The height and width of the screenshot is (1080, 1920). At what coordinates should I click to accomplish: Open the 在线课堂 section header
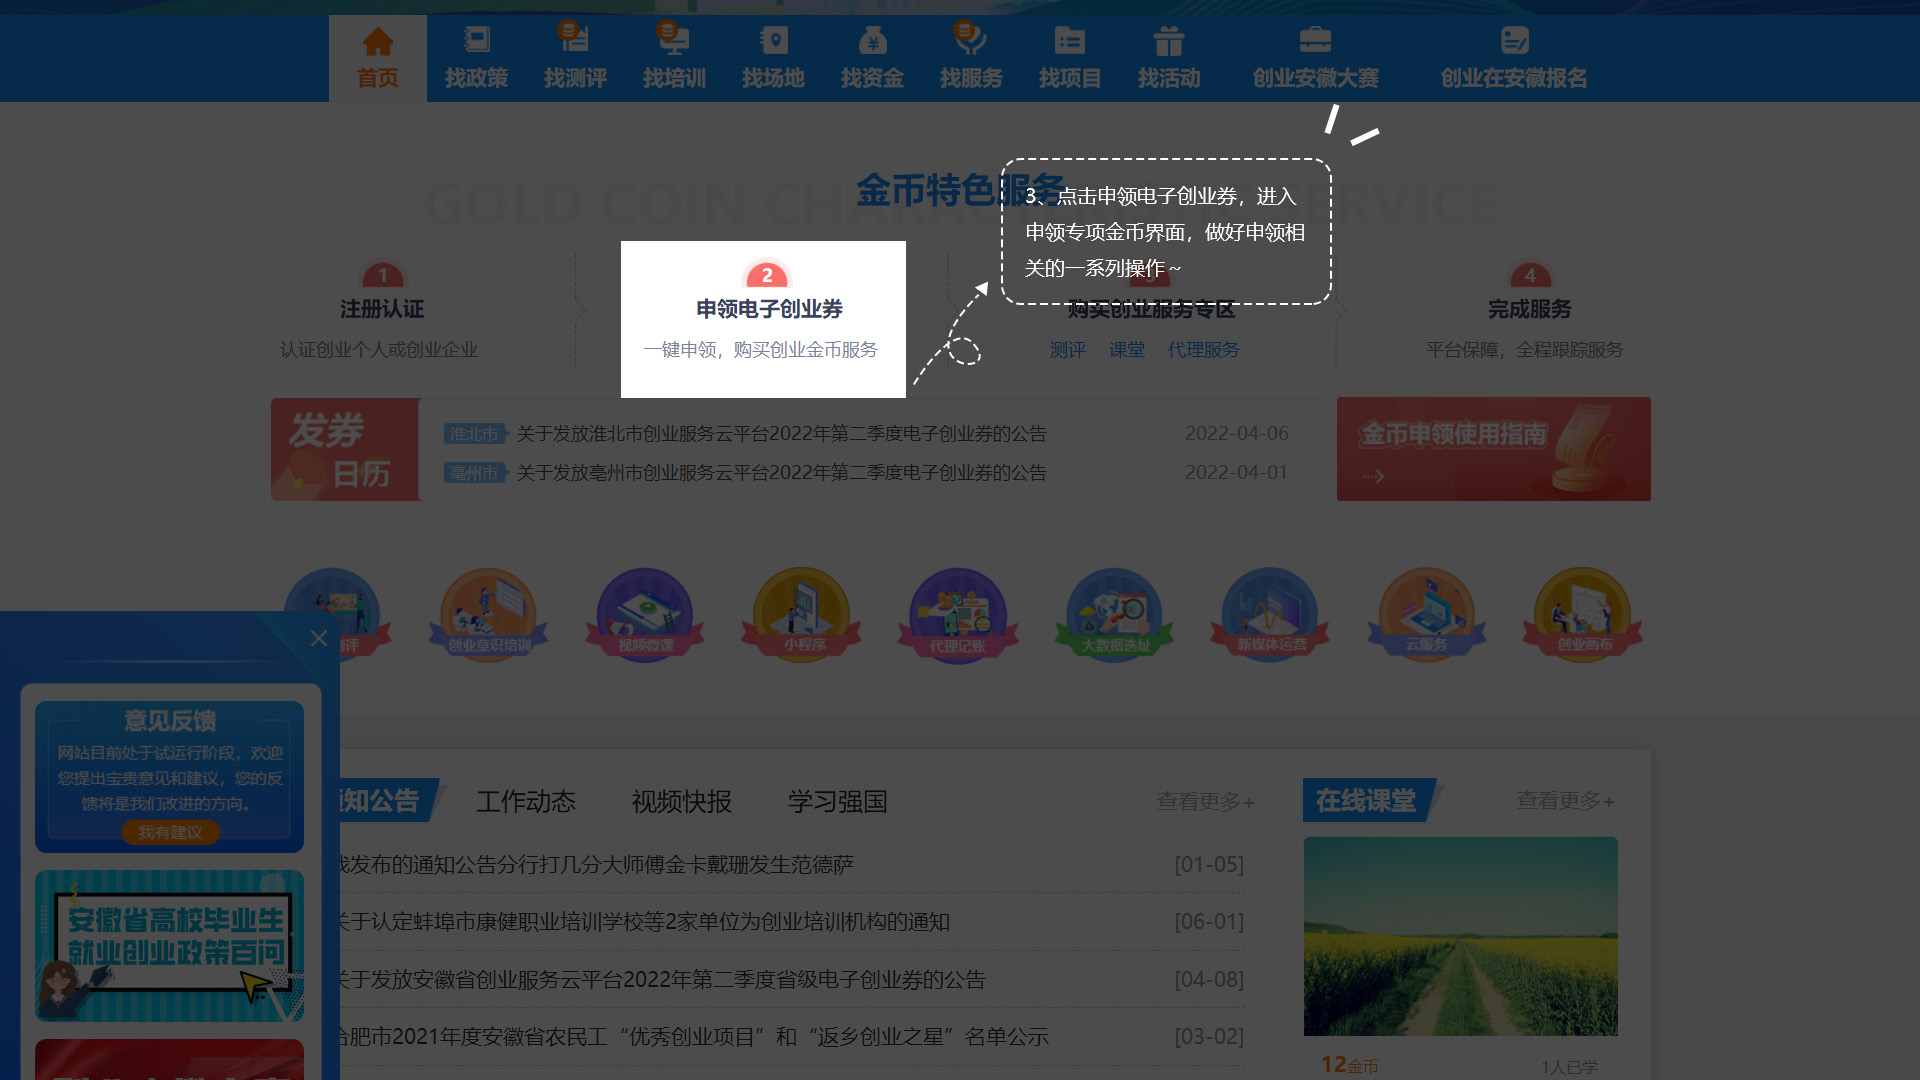coord(1367,800)
